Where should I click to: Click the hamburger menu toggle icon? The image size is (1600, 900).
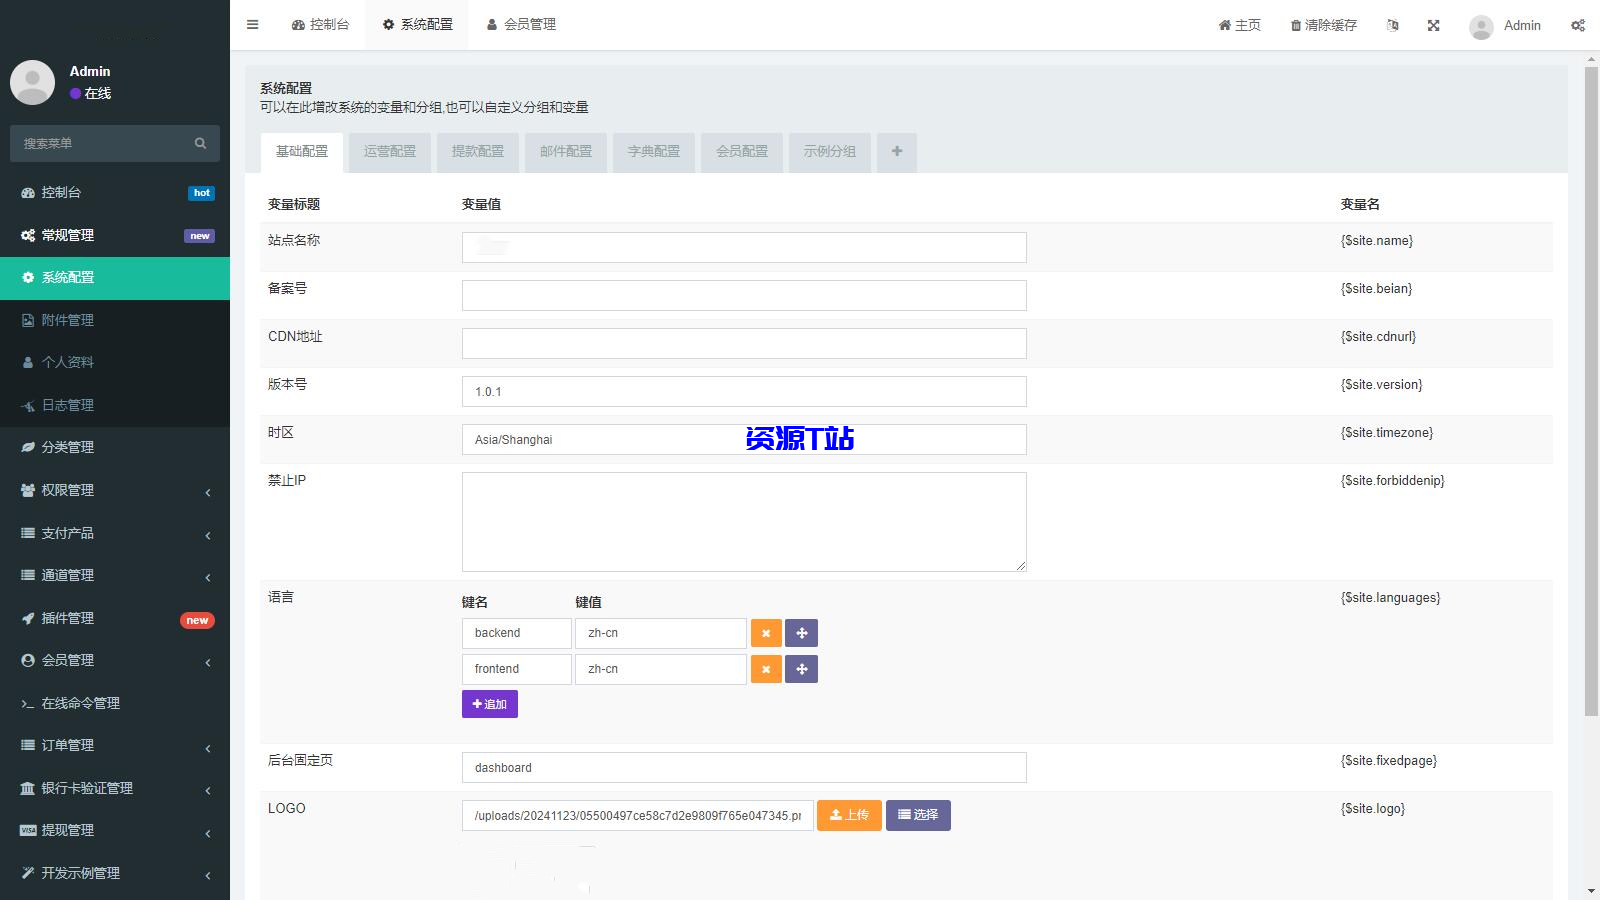[x=253, y=25]
